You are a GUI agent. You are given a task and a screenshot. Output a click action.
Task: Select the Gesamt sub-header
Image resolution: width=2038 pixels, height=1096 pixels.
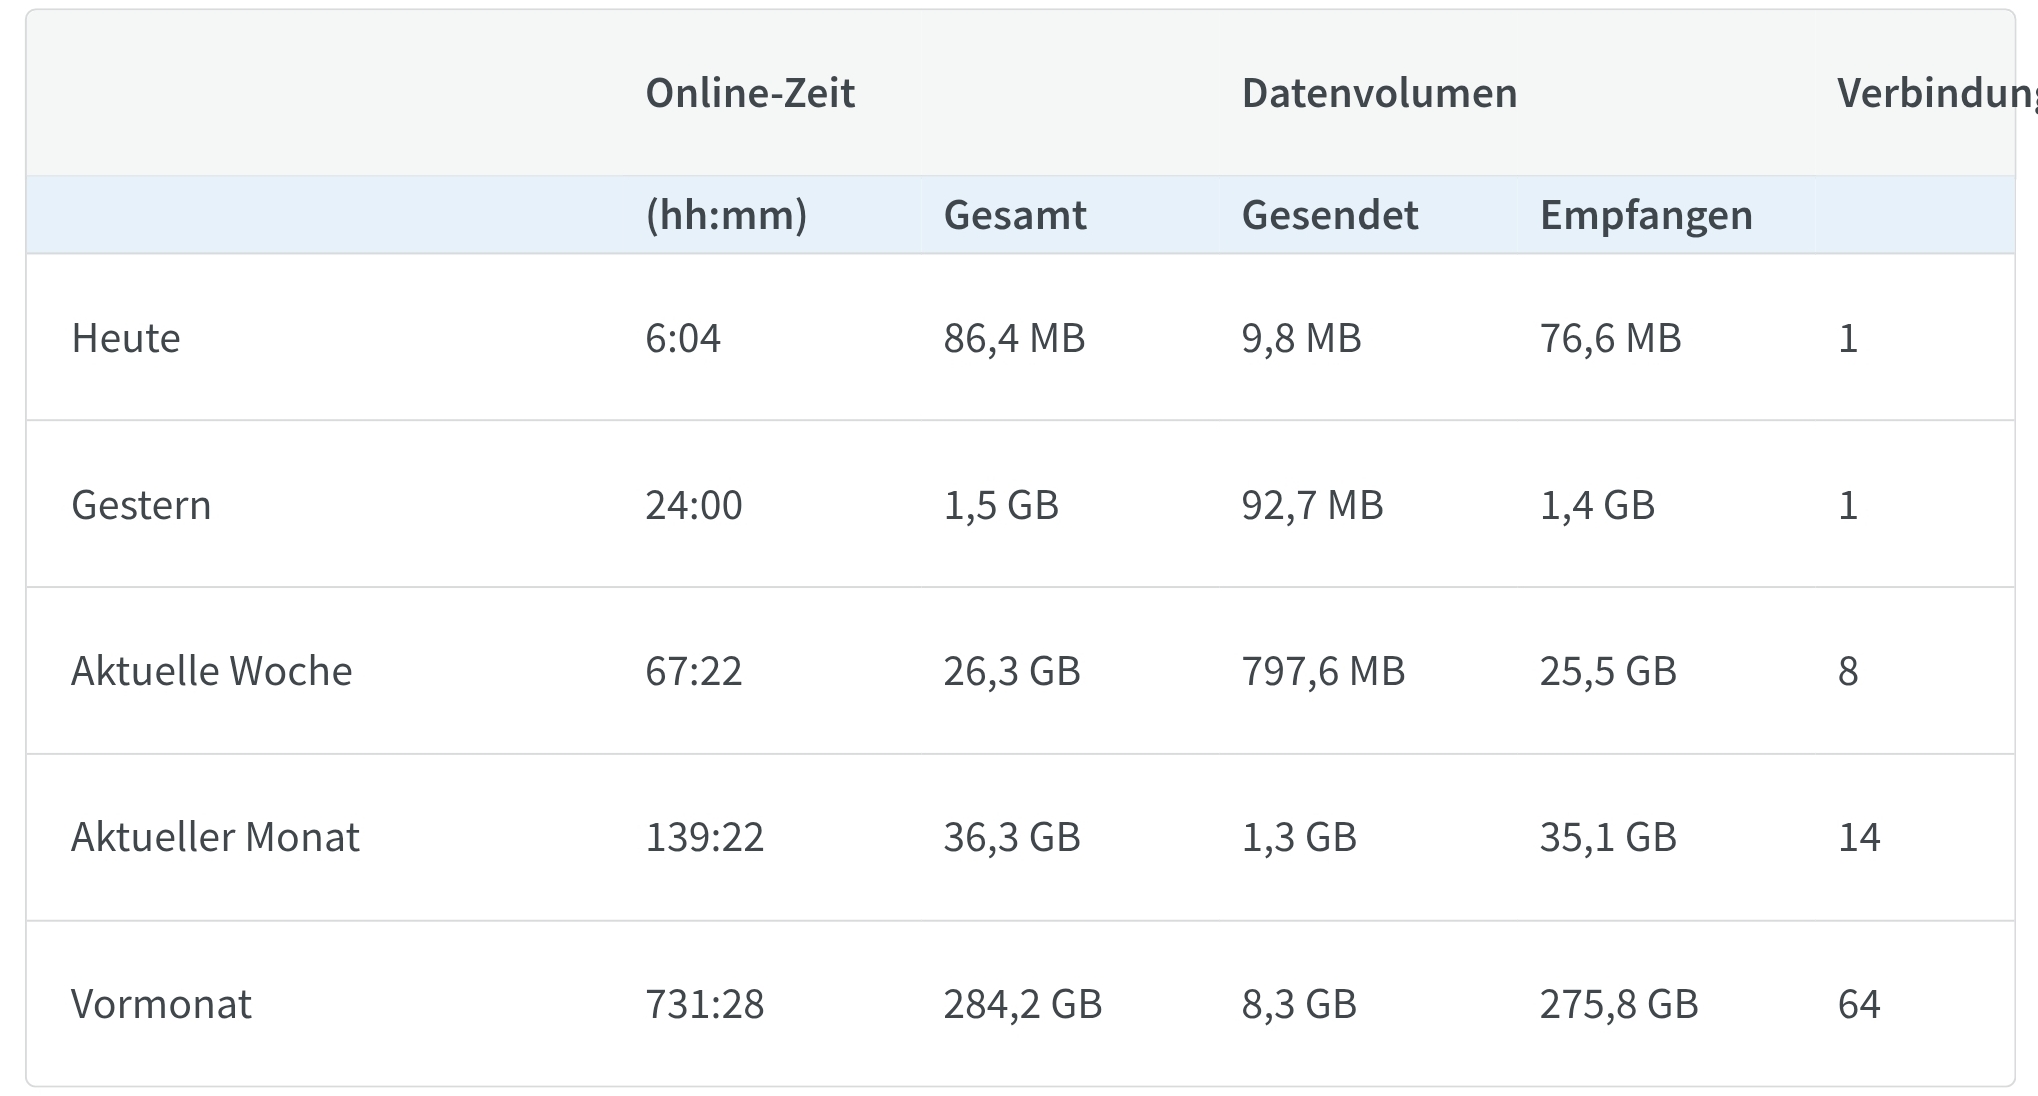[x=1014, y=215]
